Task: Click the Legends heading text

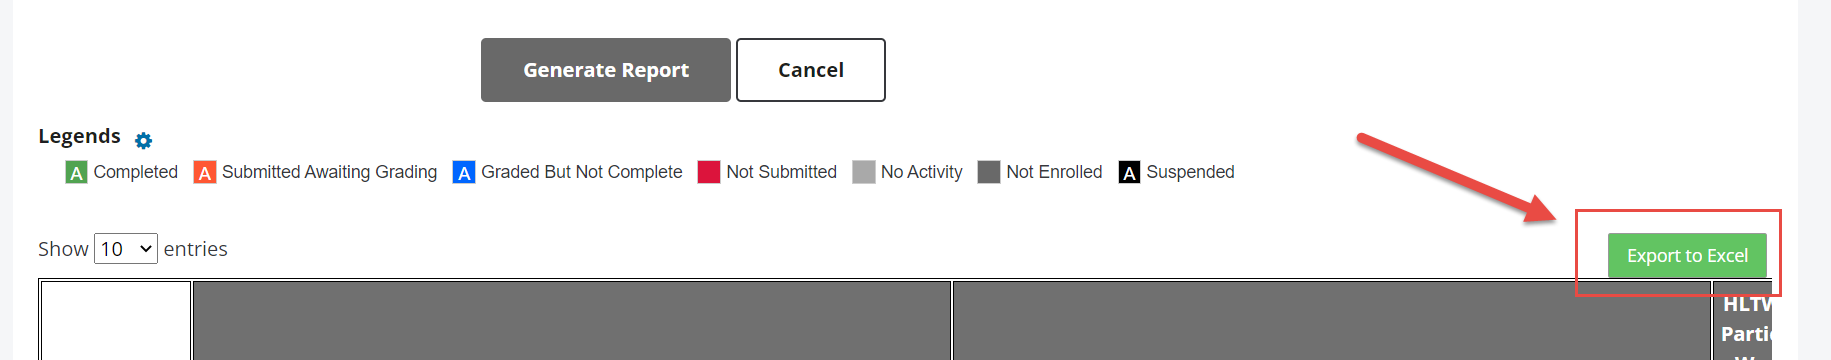Action: pos(79,136)
